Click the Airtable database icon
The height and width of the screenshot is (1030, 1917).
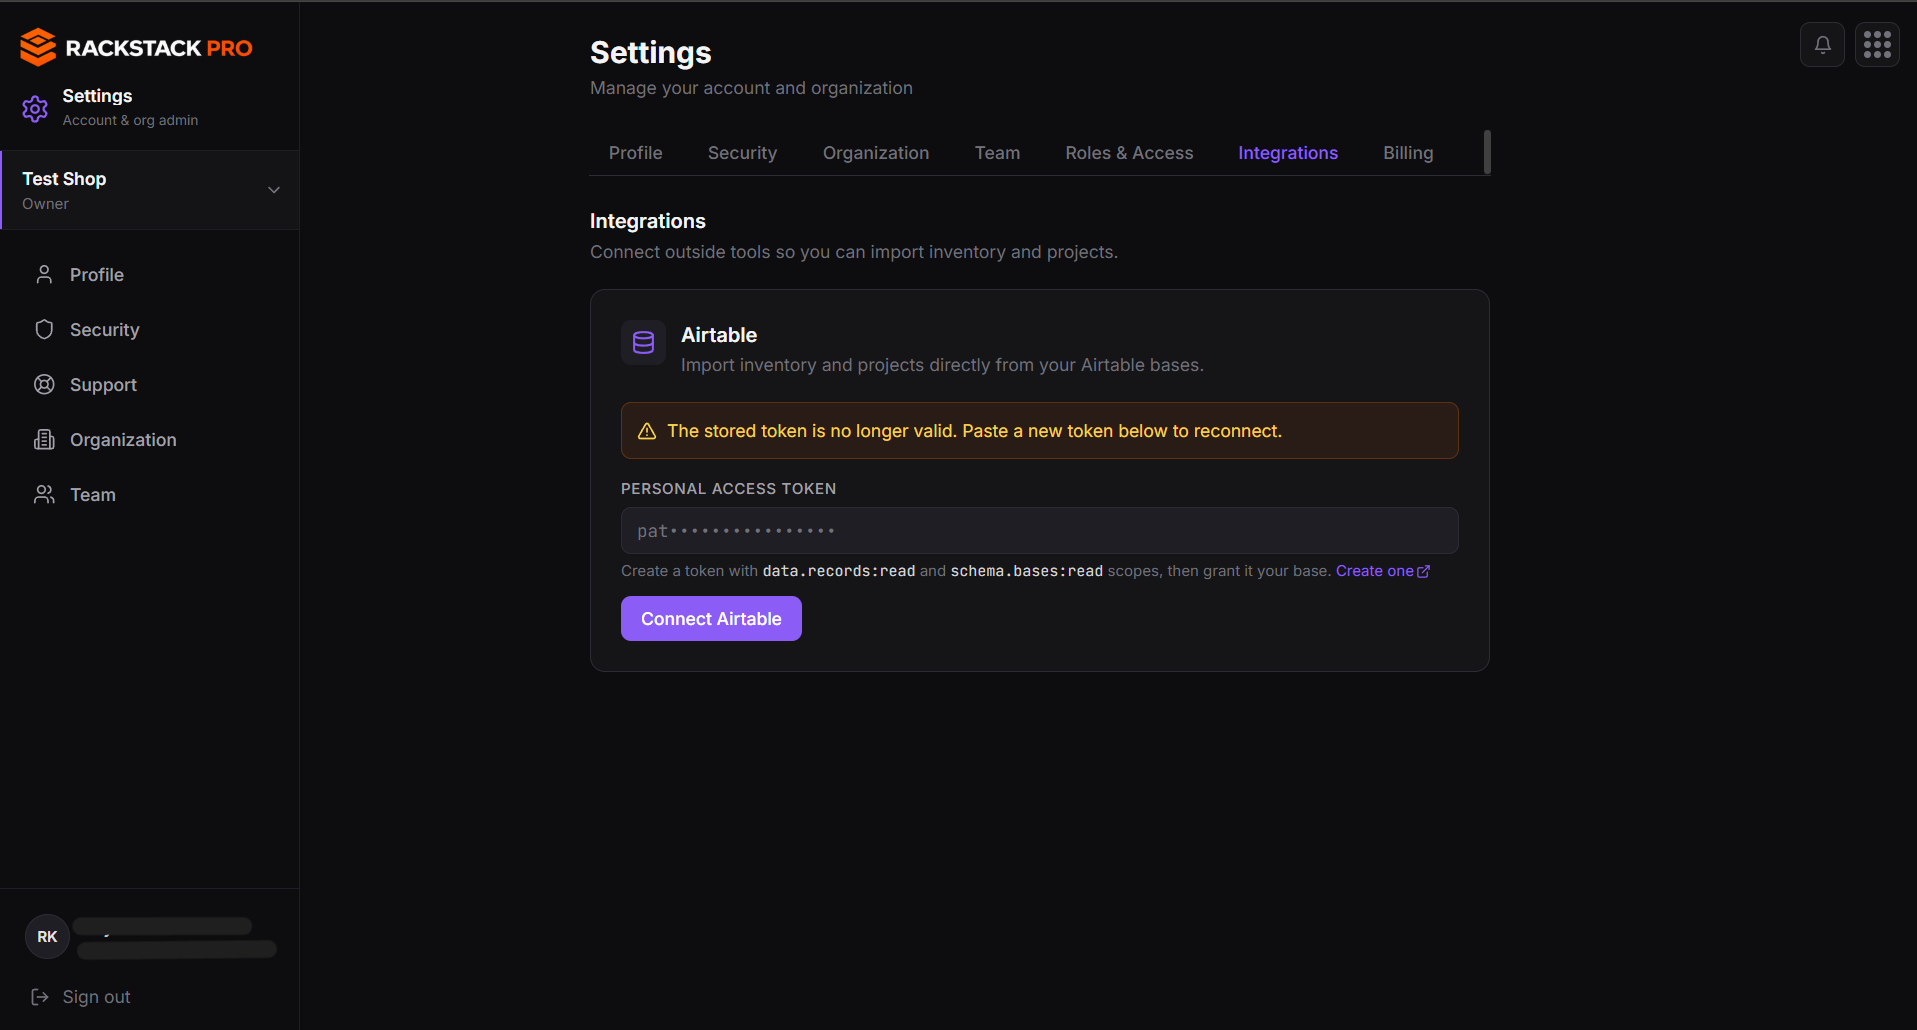pyautogui.click(x=643, y=343)
